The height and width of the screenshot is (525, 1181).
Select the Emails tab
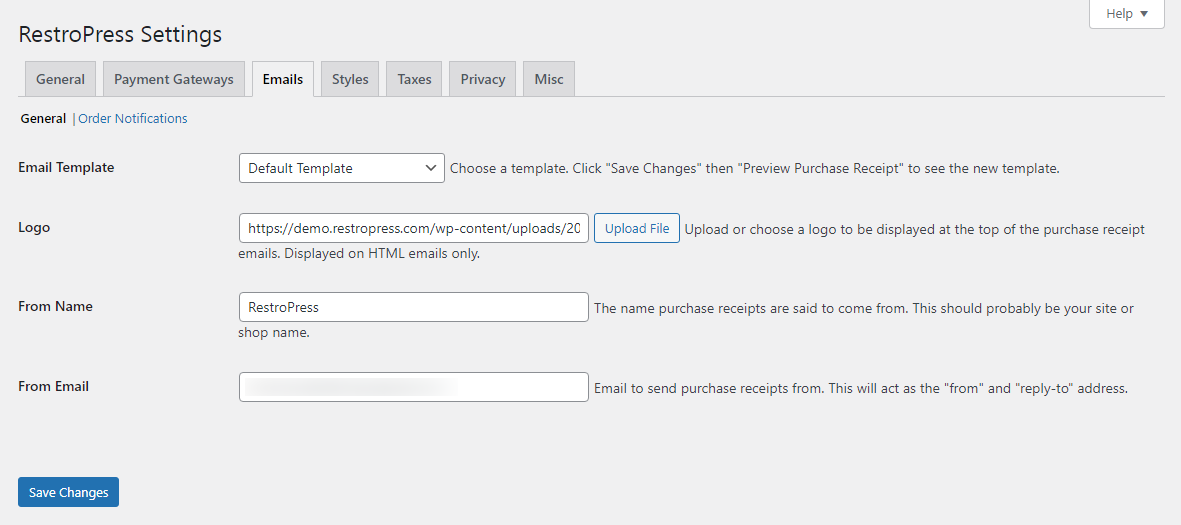283,79
